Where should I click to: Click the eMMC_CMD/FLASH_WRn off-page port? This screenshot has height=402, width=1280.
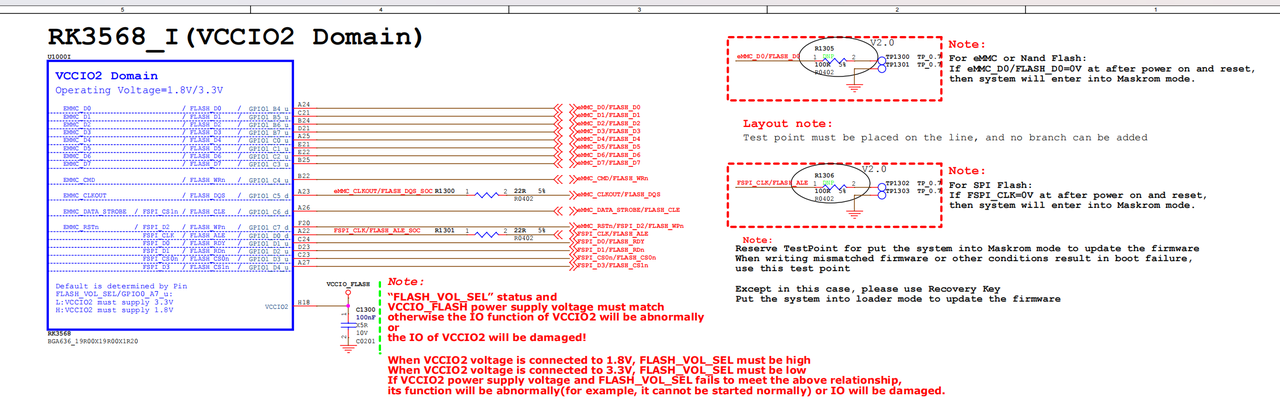click(x=606, y=177)
